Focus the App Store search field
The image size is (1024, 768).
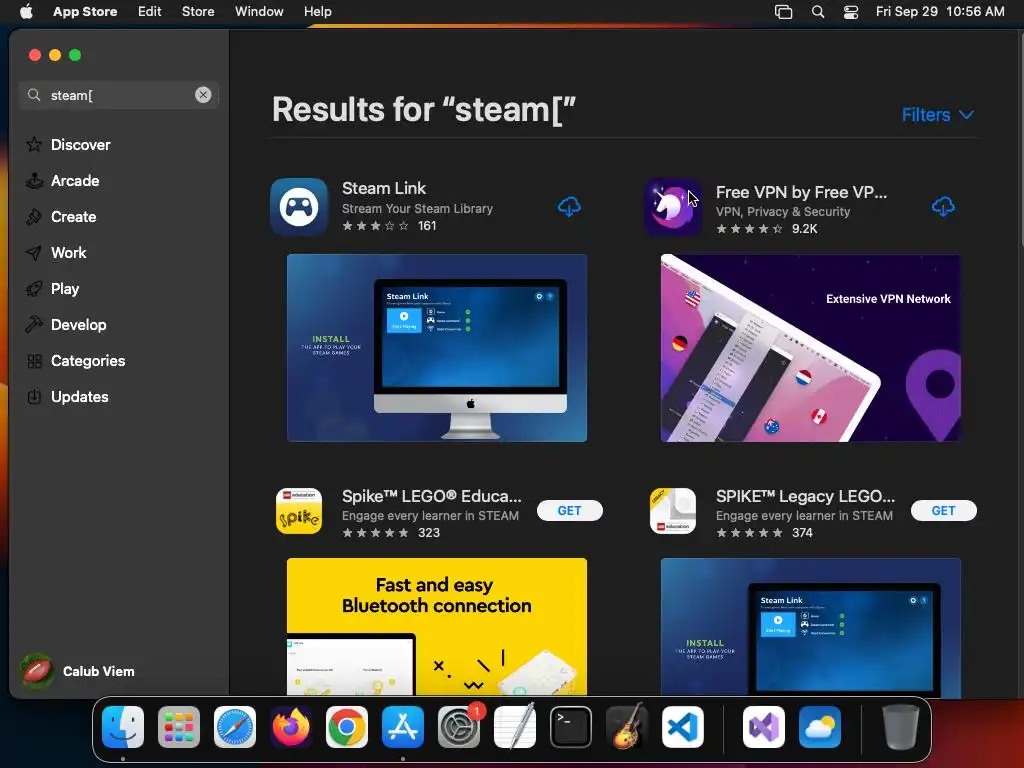119,95
